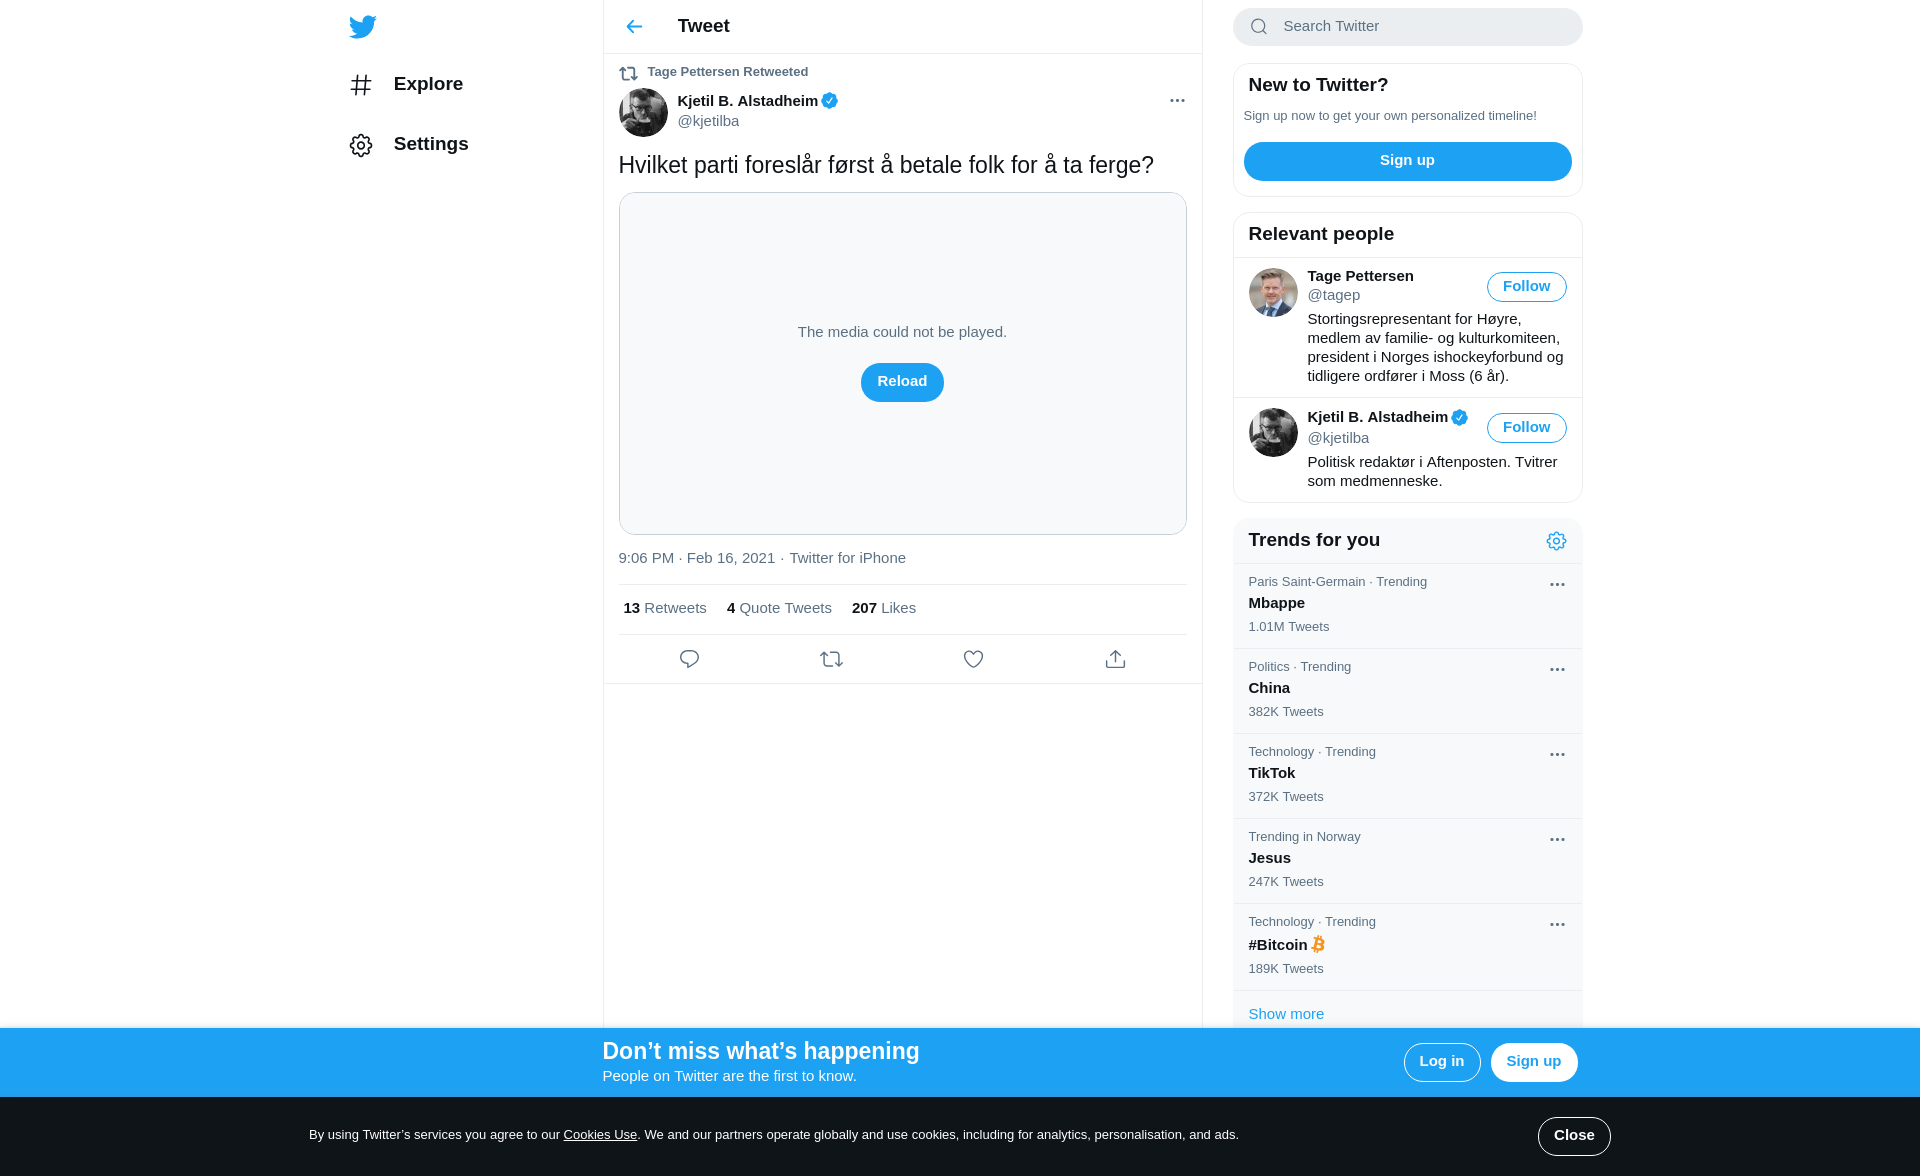Share the tweet via share icon
Viewport: 1920px width, 1176px height.
[1115, 659]
